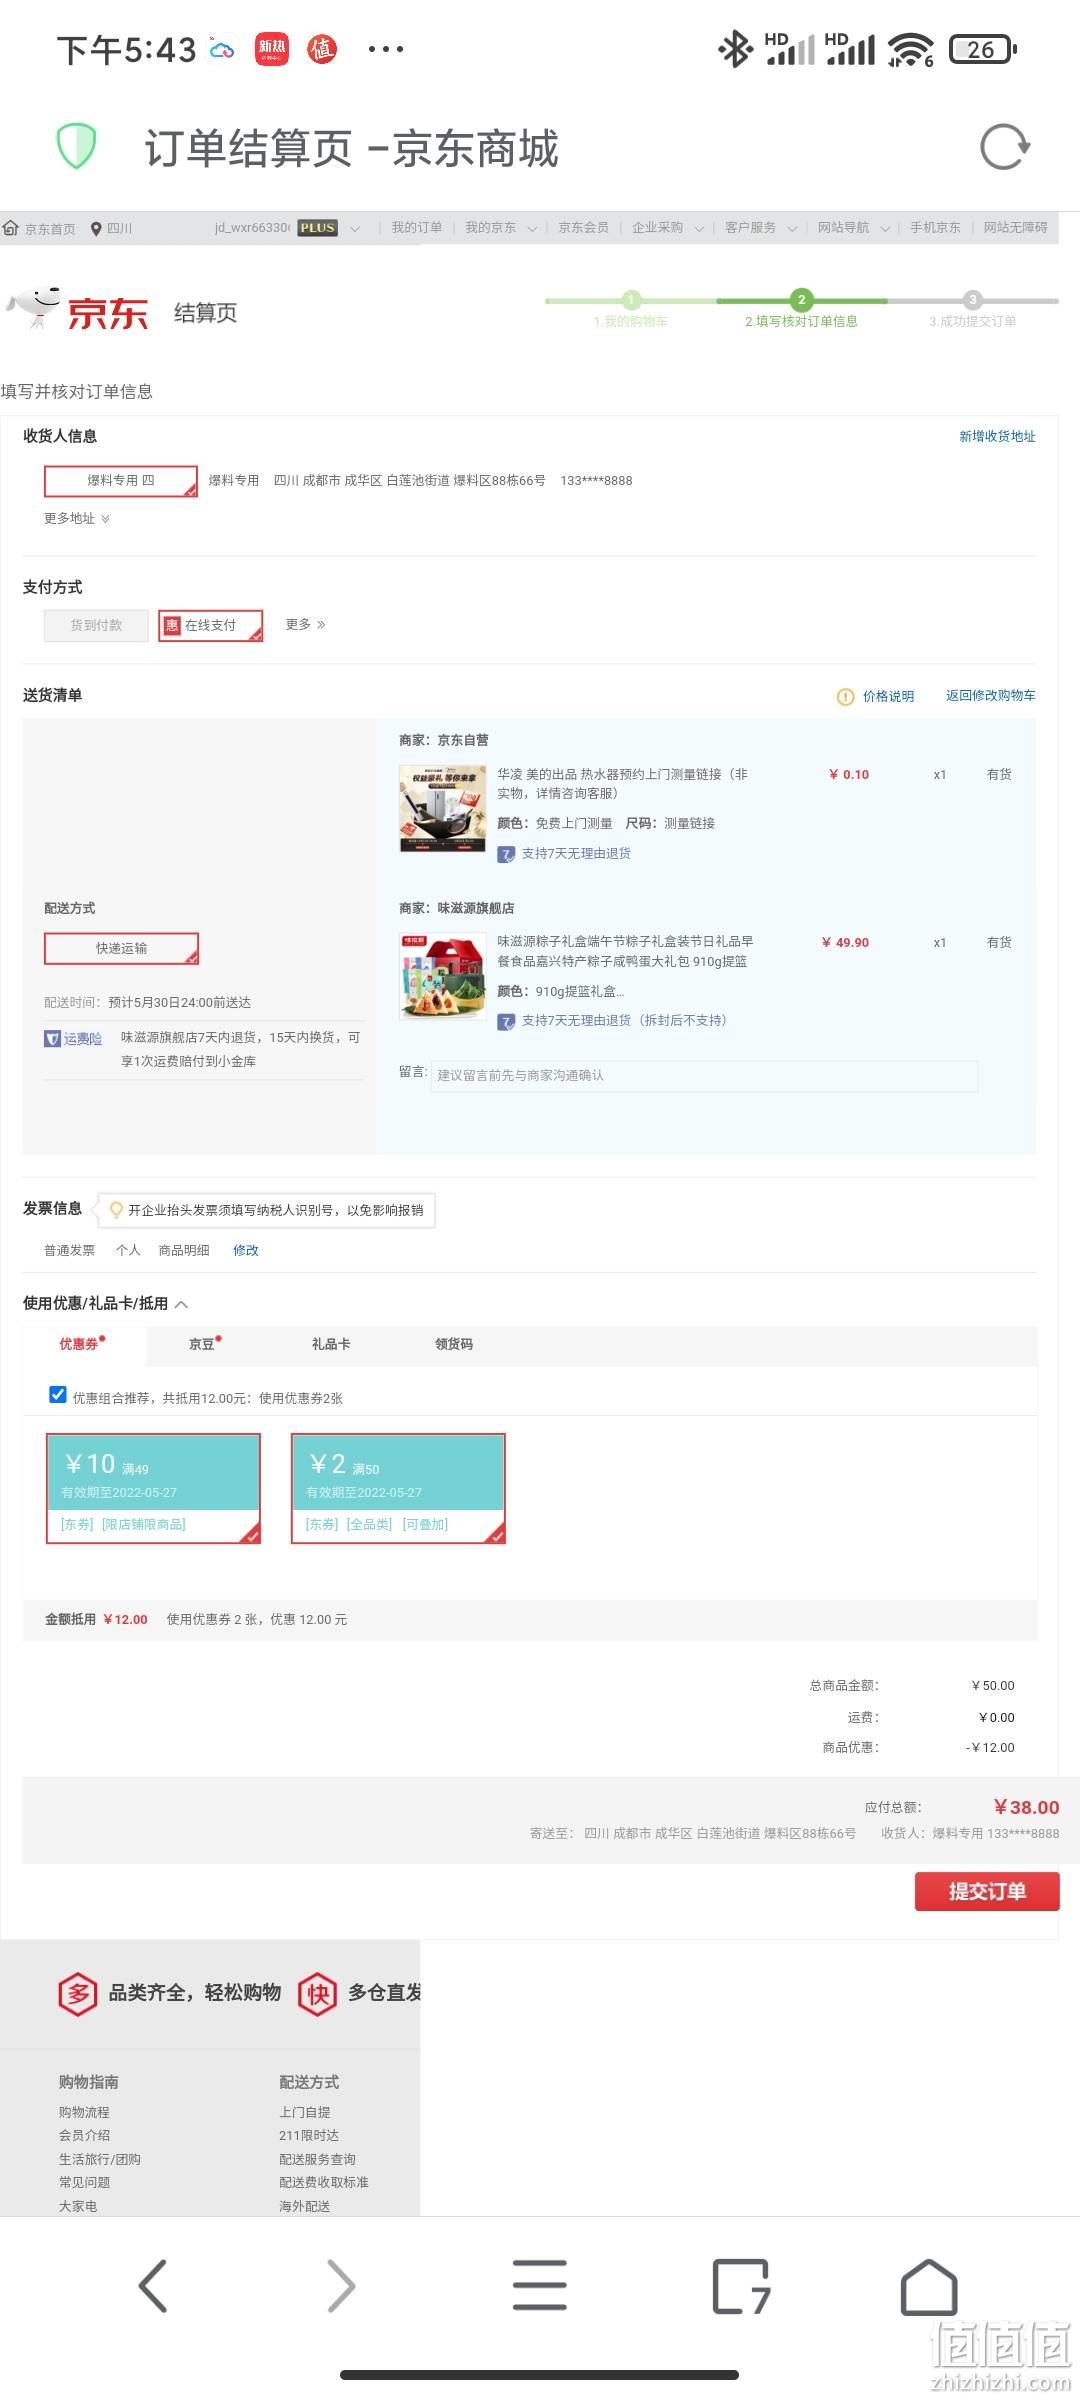Select the 爆料专用 四 address option

[x=121, y=481]
